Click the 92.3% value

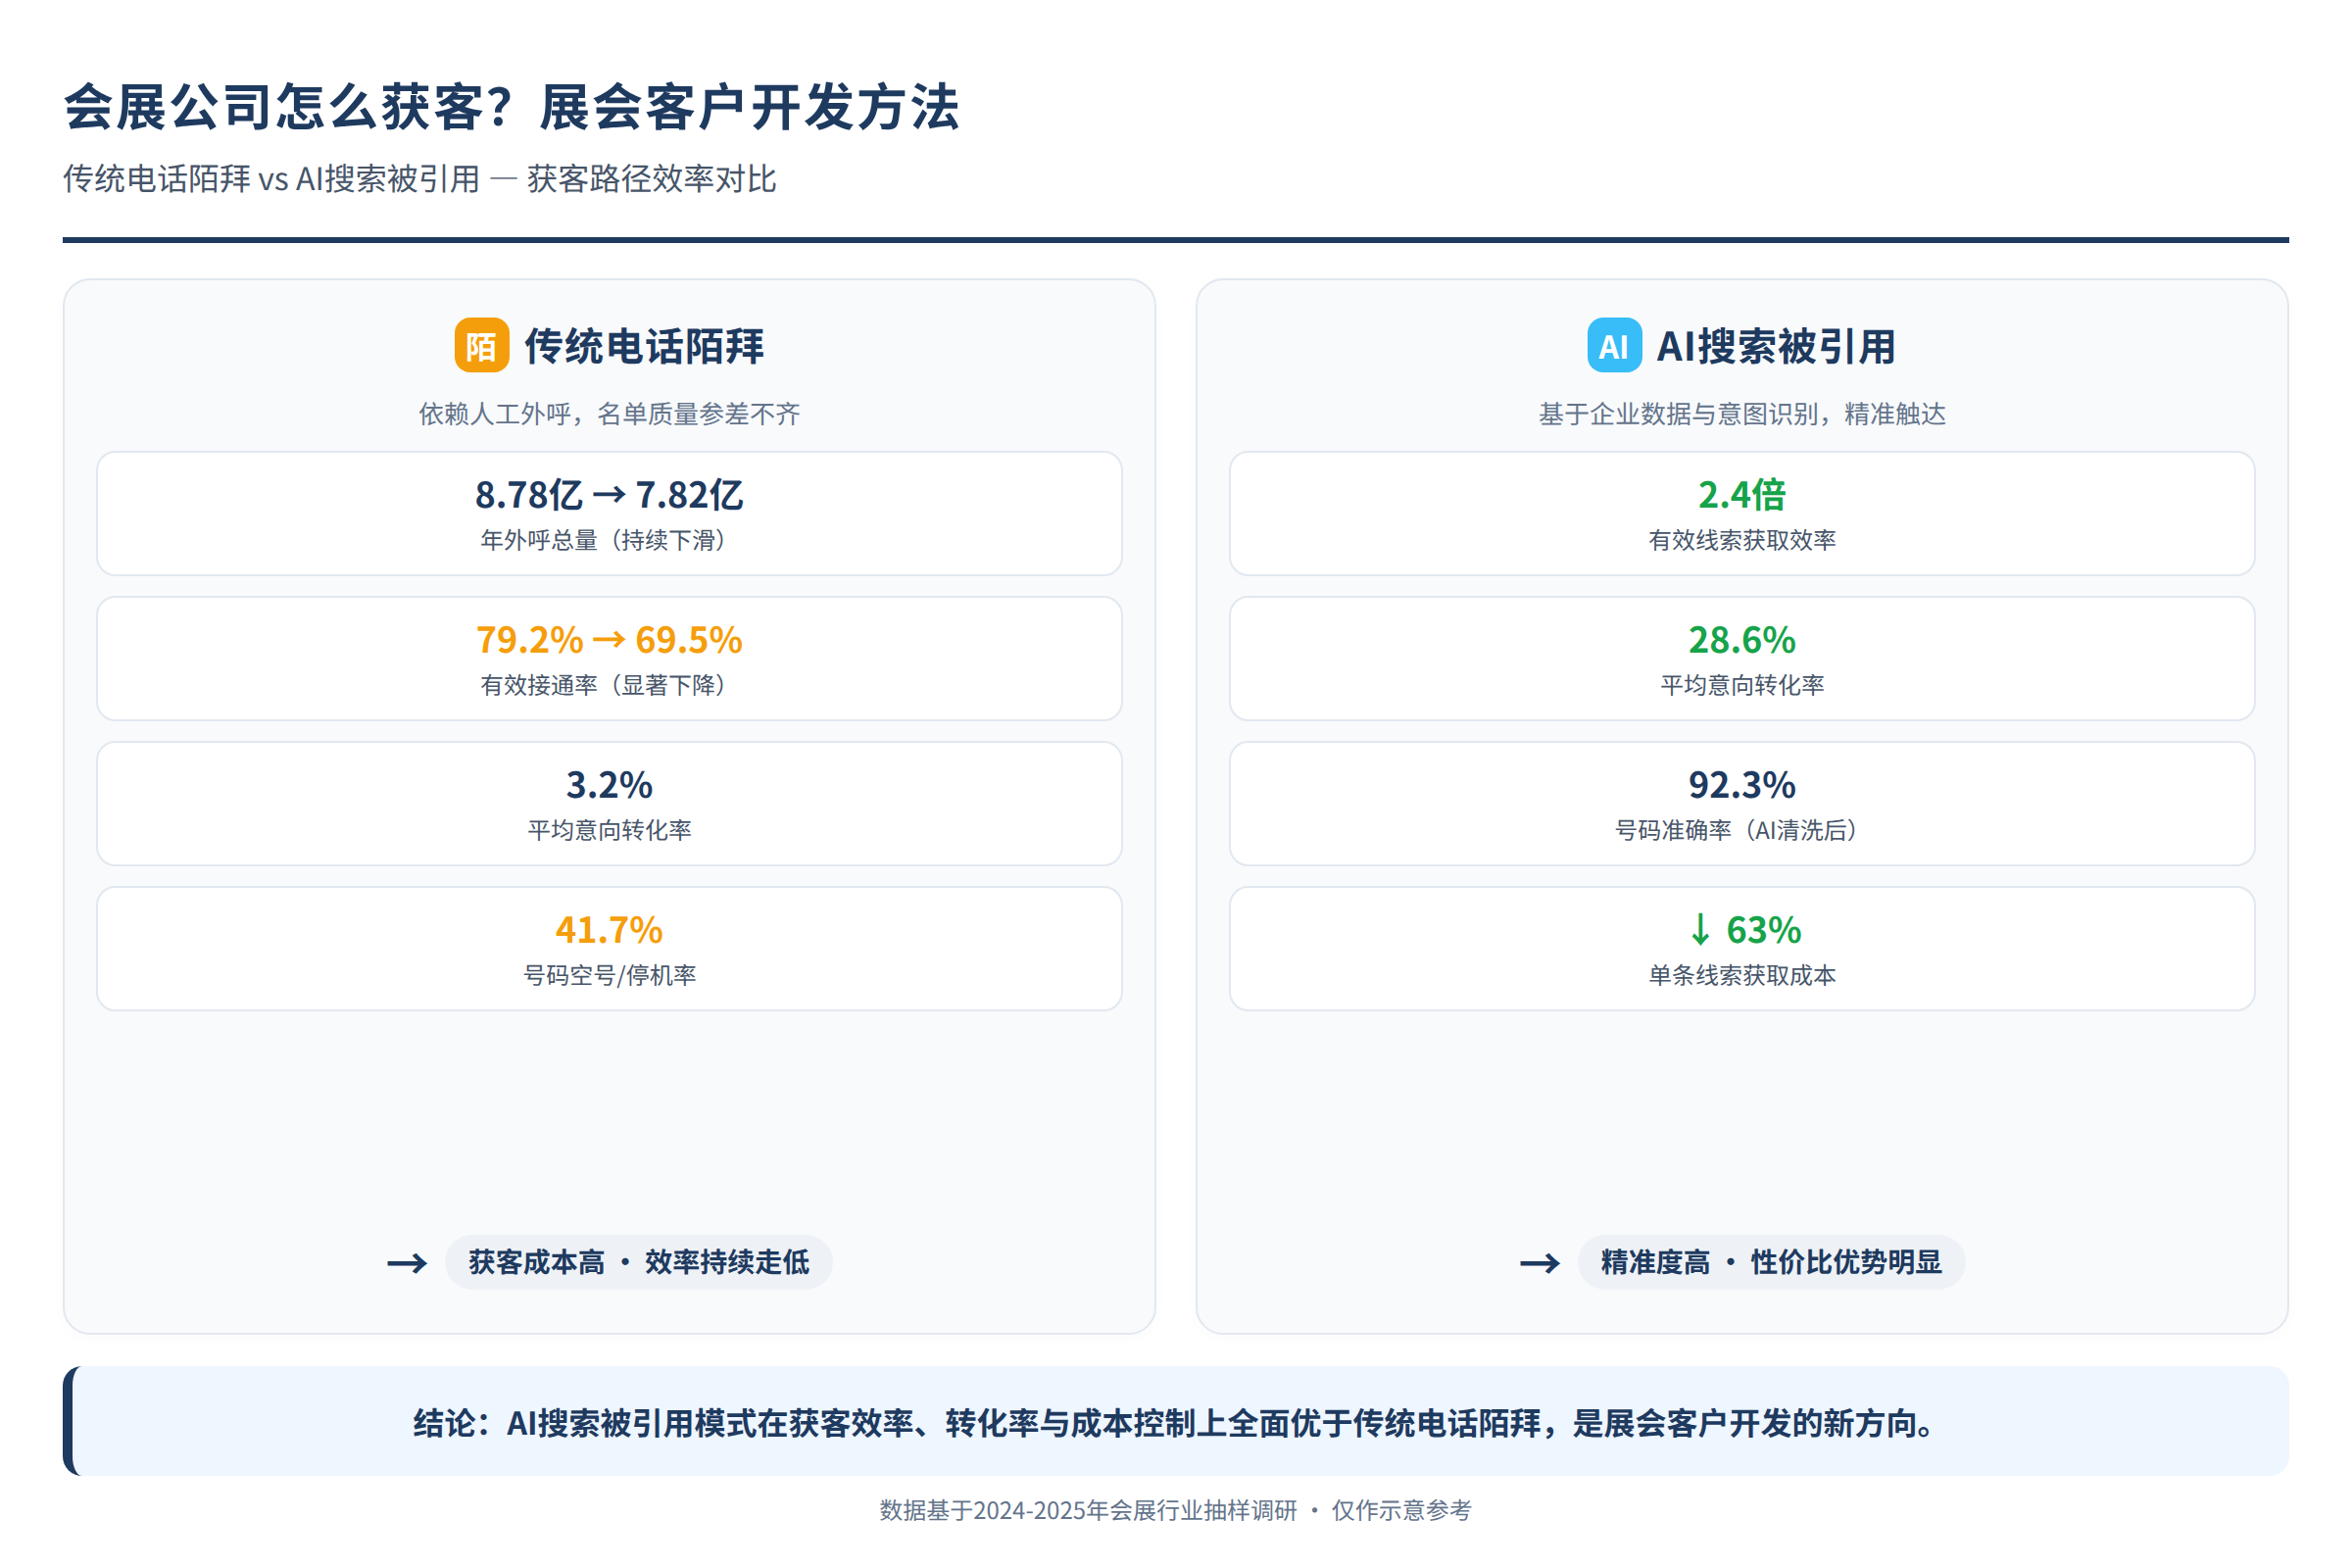coord(1742,785)
